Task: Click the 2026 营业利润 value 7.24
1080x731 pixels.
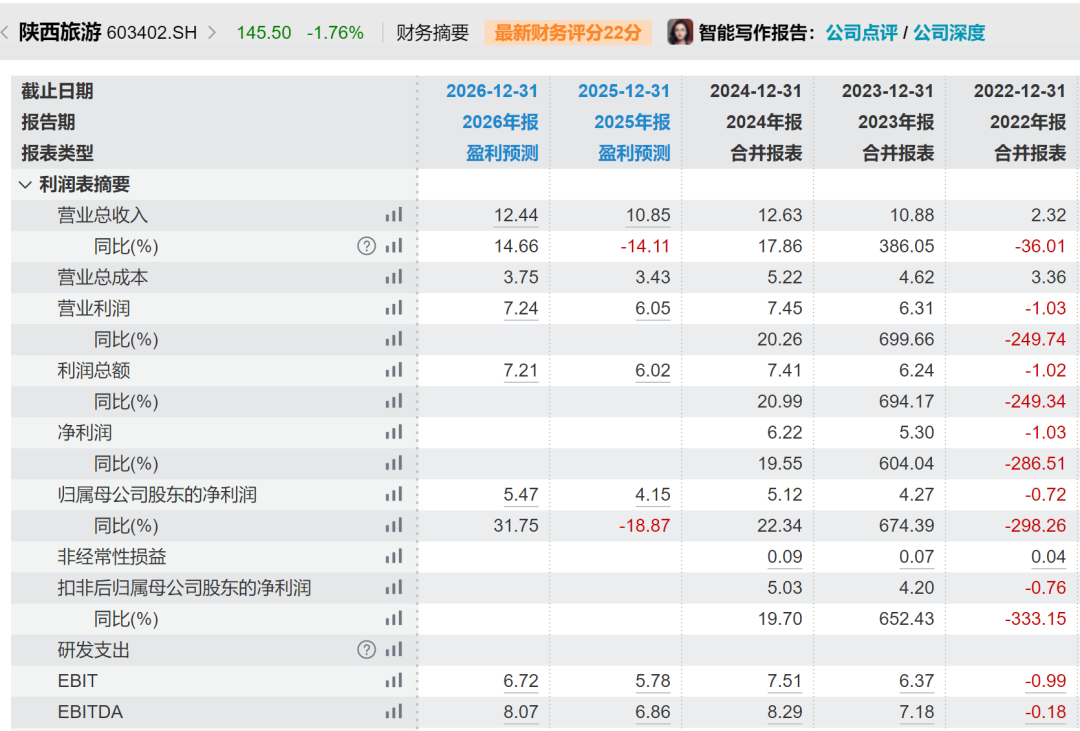Action: point(521,308)
